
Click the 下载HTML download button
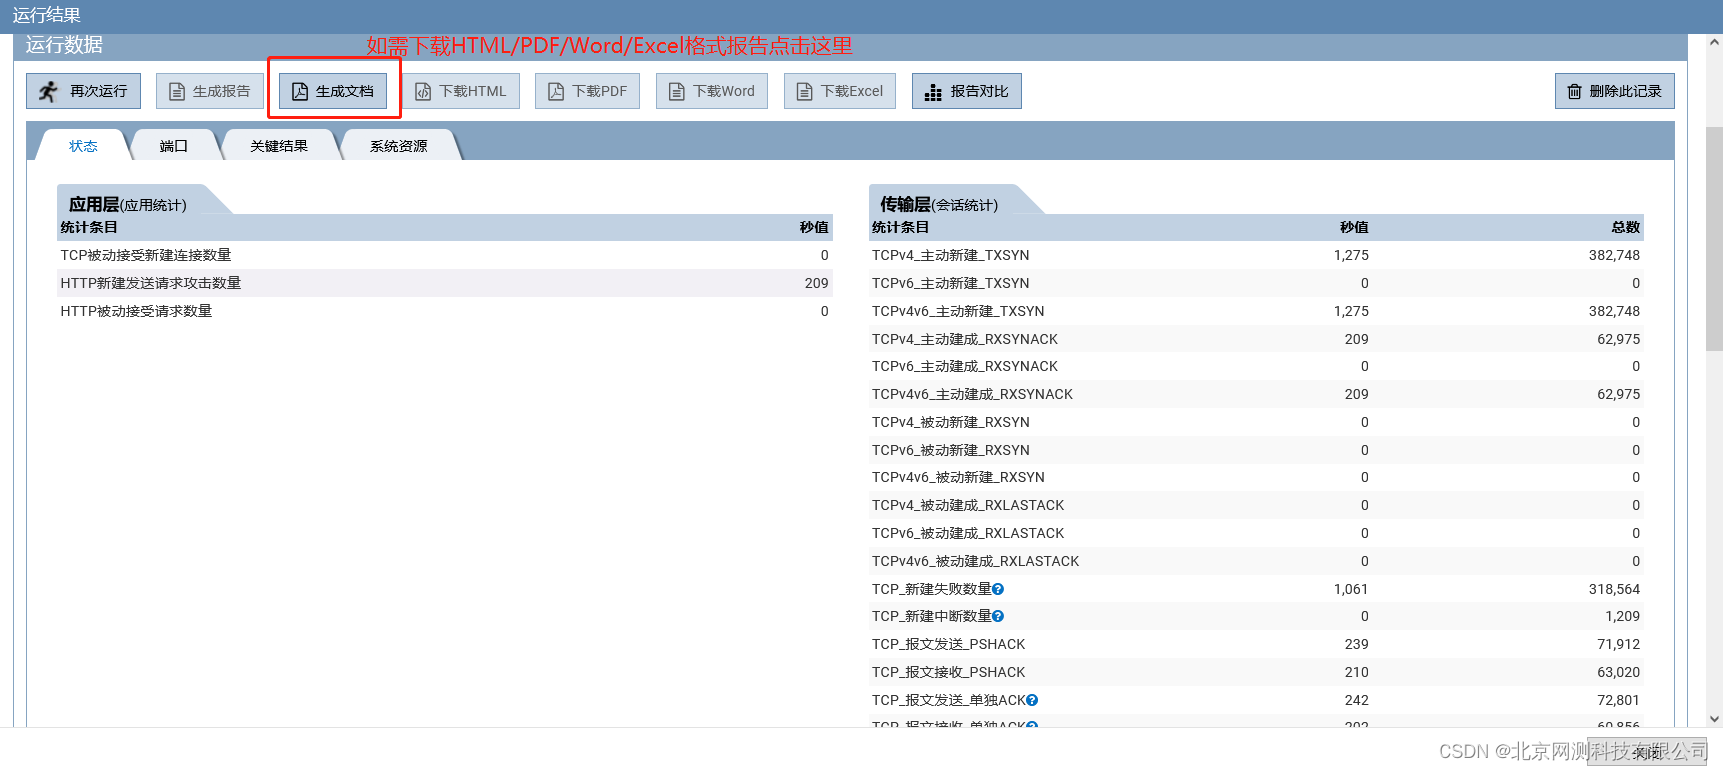pos(461,91)
